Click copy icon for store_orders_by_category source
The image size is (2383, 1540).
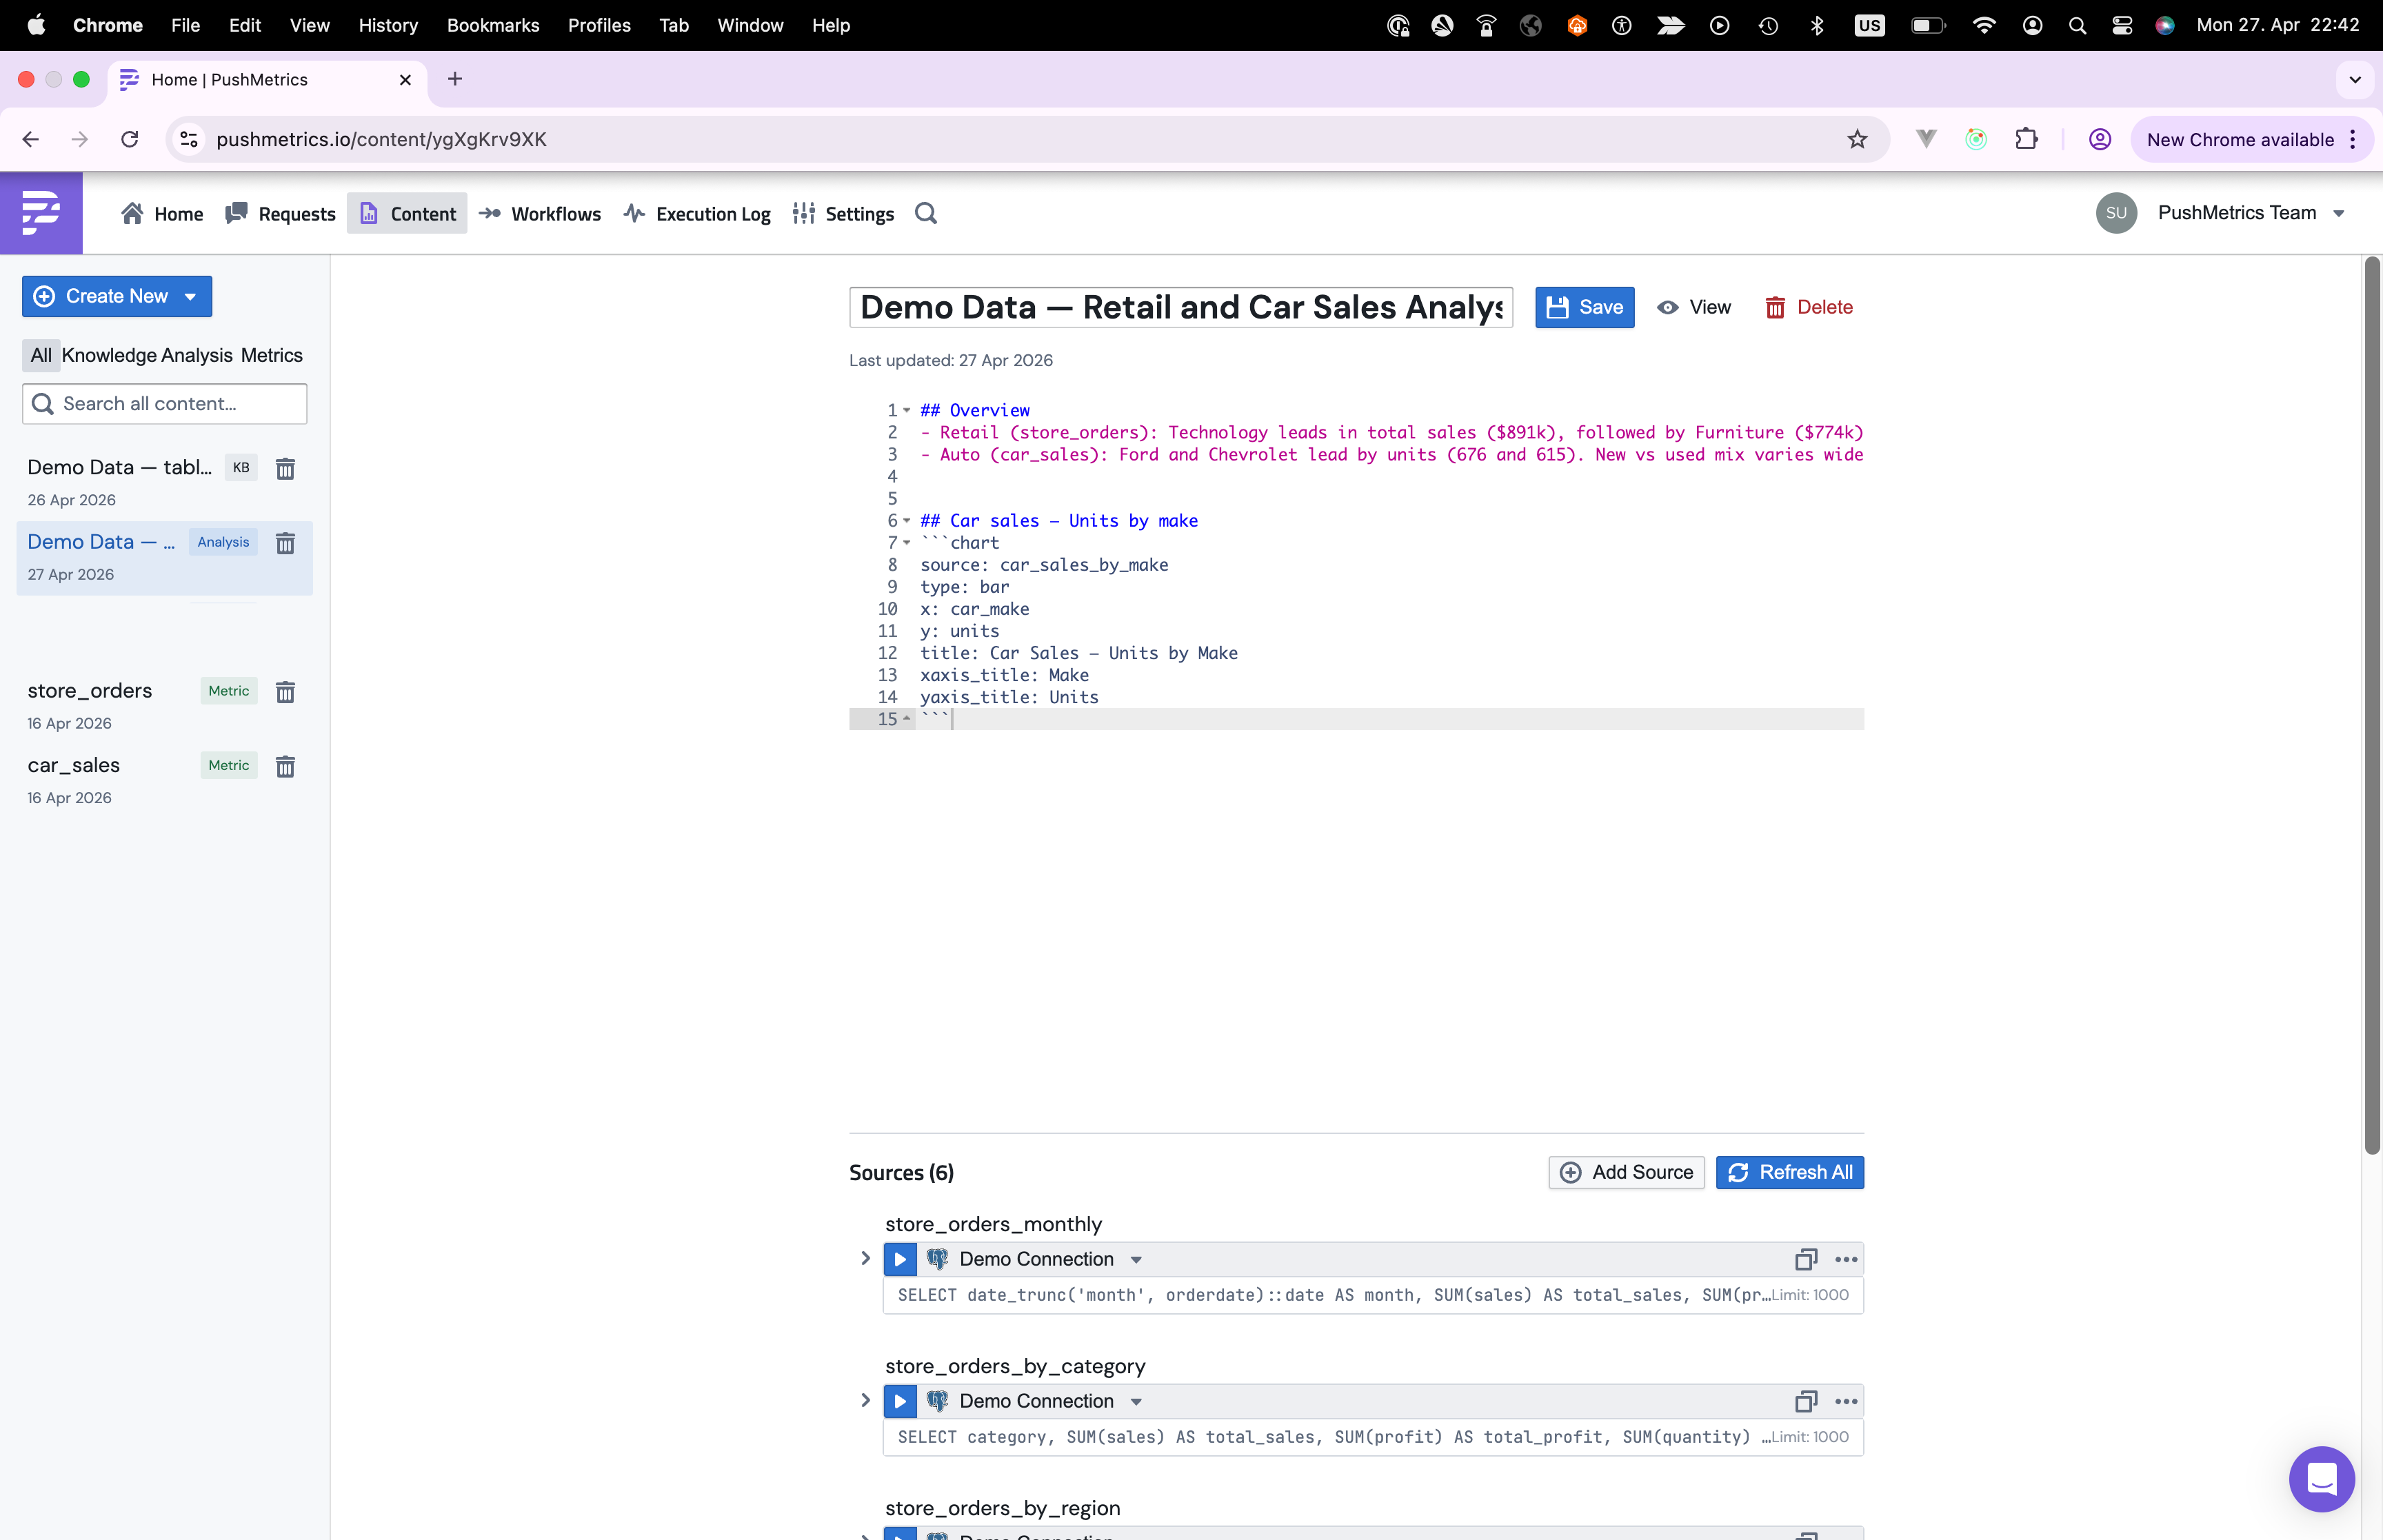1806,1401
